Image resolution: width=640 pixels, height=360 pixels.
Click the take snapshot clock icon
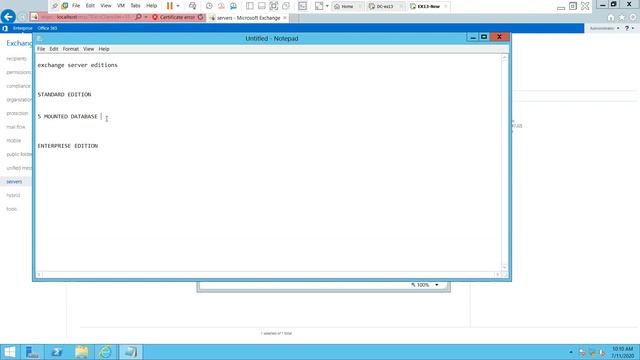pos(209,6)
